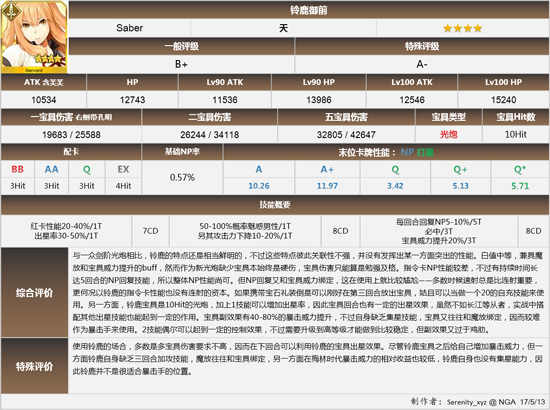
Task: Click the '天' attribute cell
Action: (283, 28)
